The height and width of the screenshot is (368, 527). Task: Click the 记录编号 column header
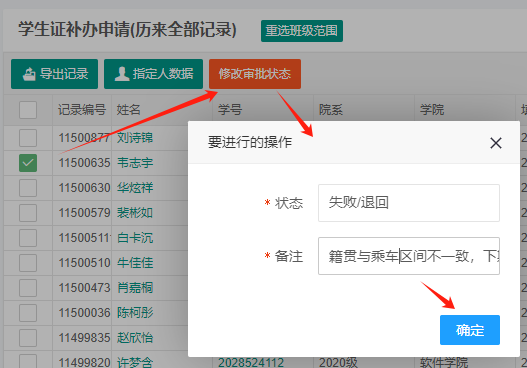82,110
